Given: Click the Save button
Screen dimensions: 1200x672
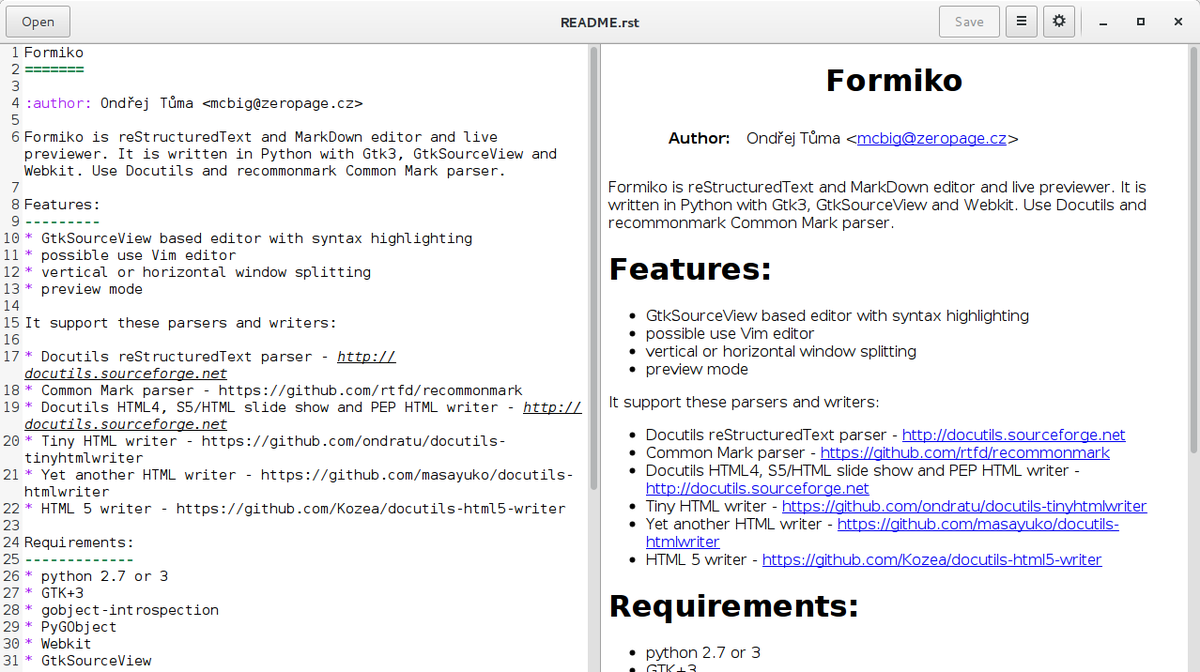Looking at the screenshot, I should 968,21.
